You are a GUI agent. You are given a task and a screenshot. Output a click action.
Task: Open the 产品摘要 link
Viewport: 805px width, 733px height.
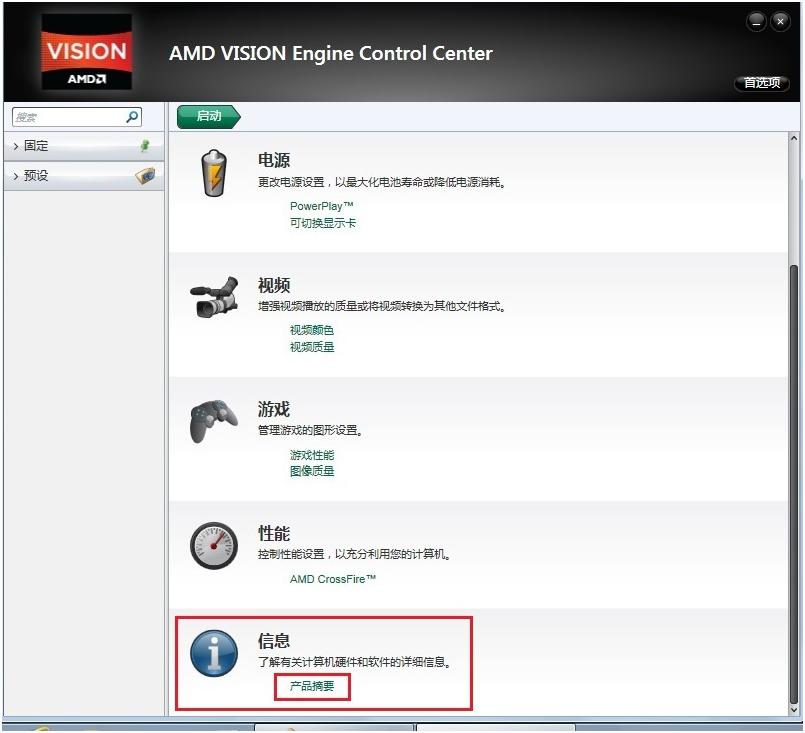pos(313,687)
